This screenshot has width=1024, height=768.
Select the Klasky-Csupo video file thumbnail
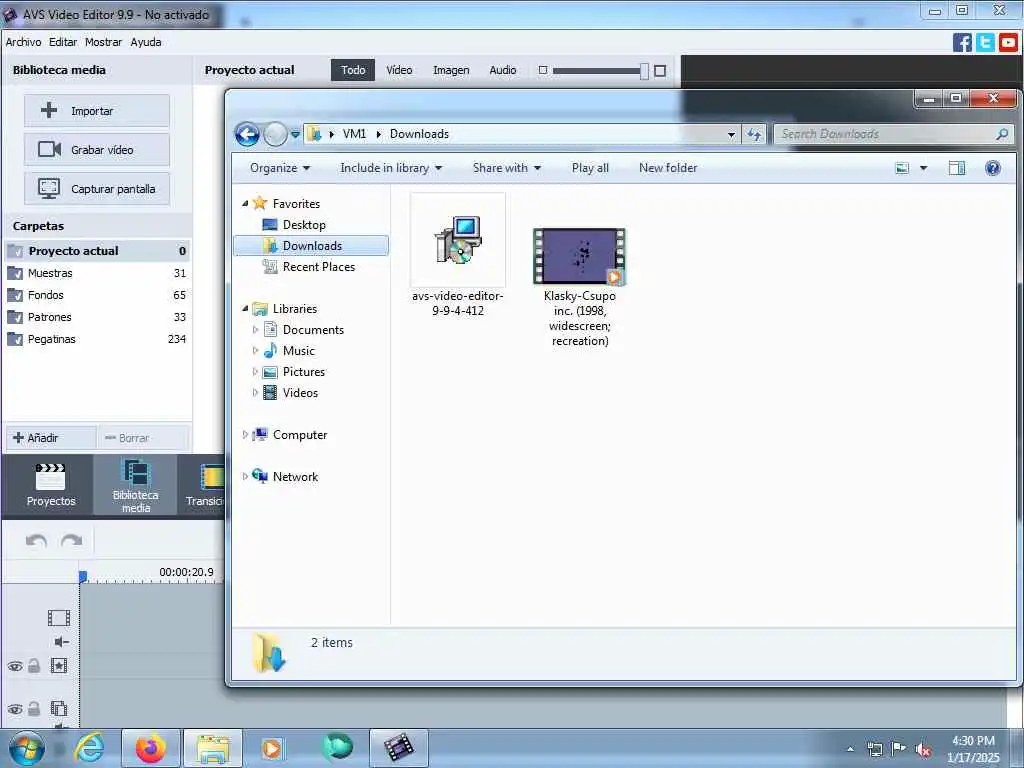coord(579,257)
